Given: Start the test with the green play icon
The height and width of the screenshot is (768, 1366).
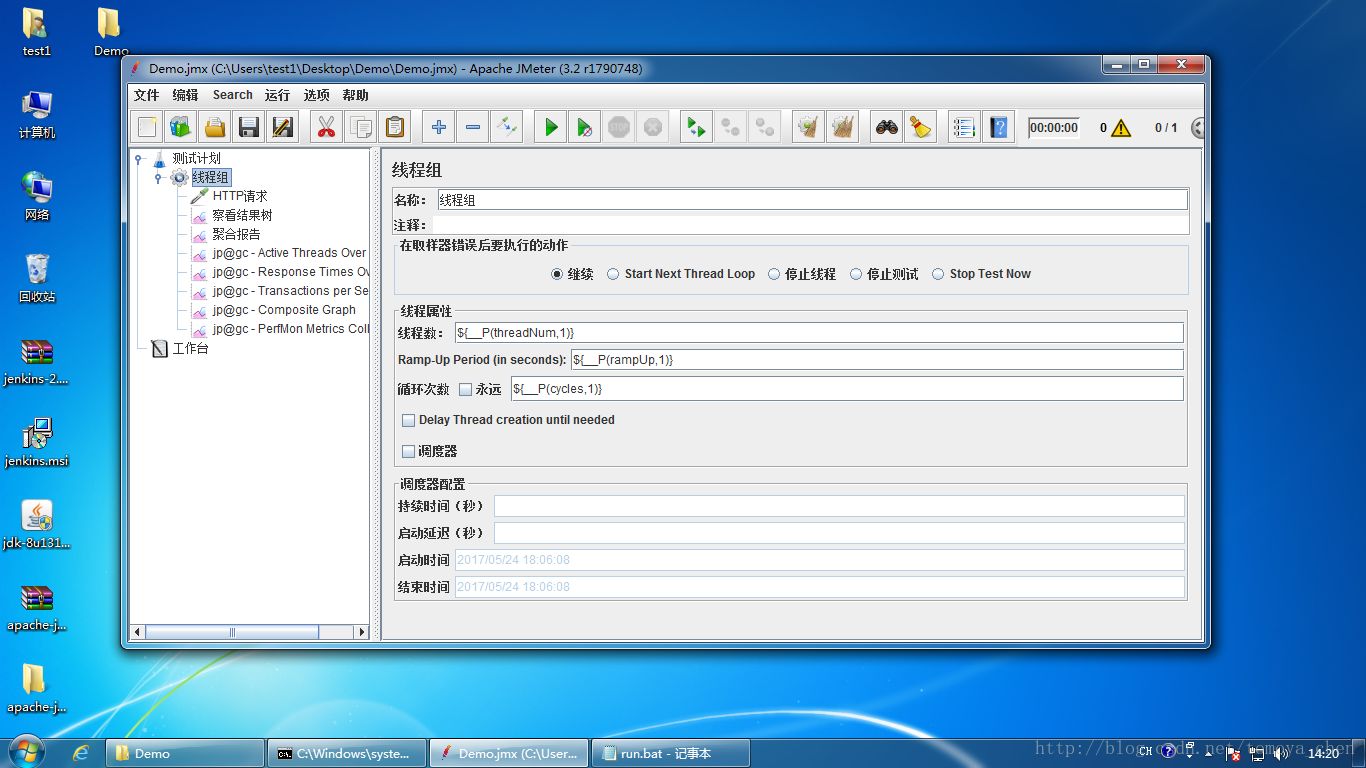Looking at the screenshot, I should coord(551,127).
